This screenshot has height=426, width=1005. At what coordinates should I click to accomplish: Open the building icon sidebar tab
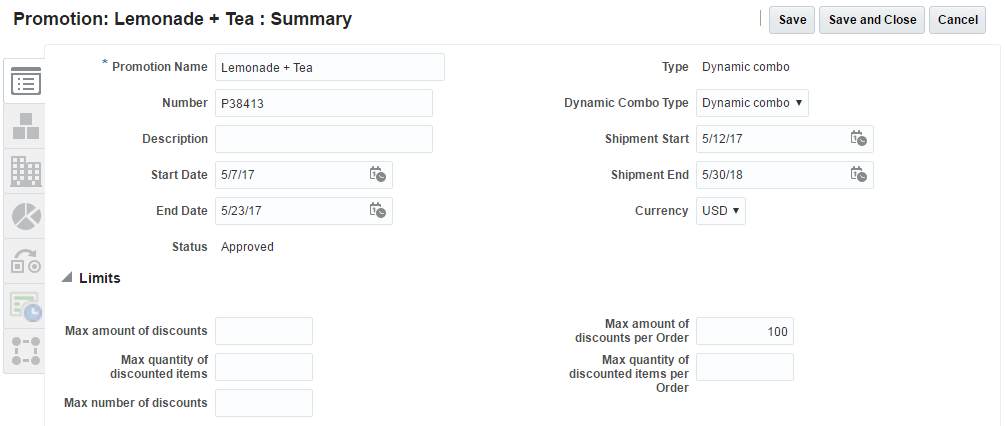tap(25, 171)
